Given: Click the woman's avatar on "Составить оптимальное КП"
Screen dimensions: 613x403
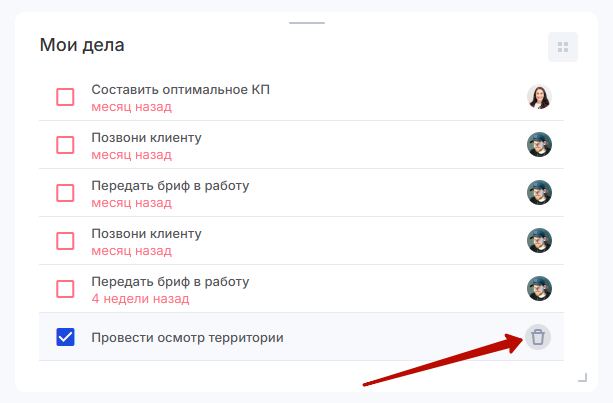Looking at the screenshot, I should pos(540,97).
